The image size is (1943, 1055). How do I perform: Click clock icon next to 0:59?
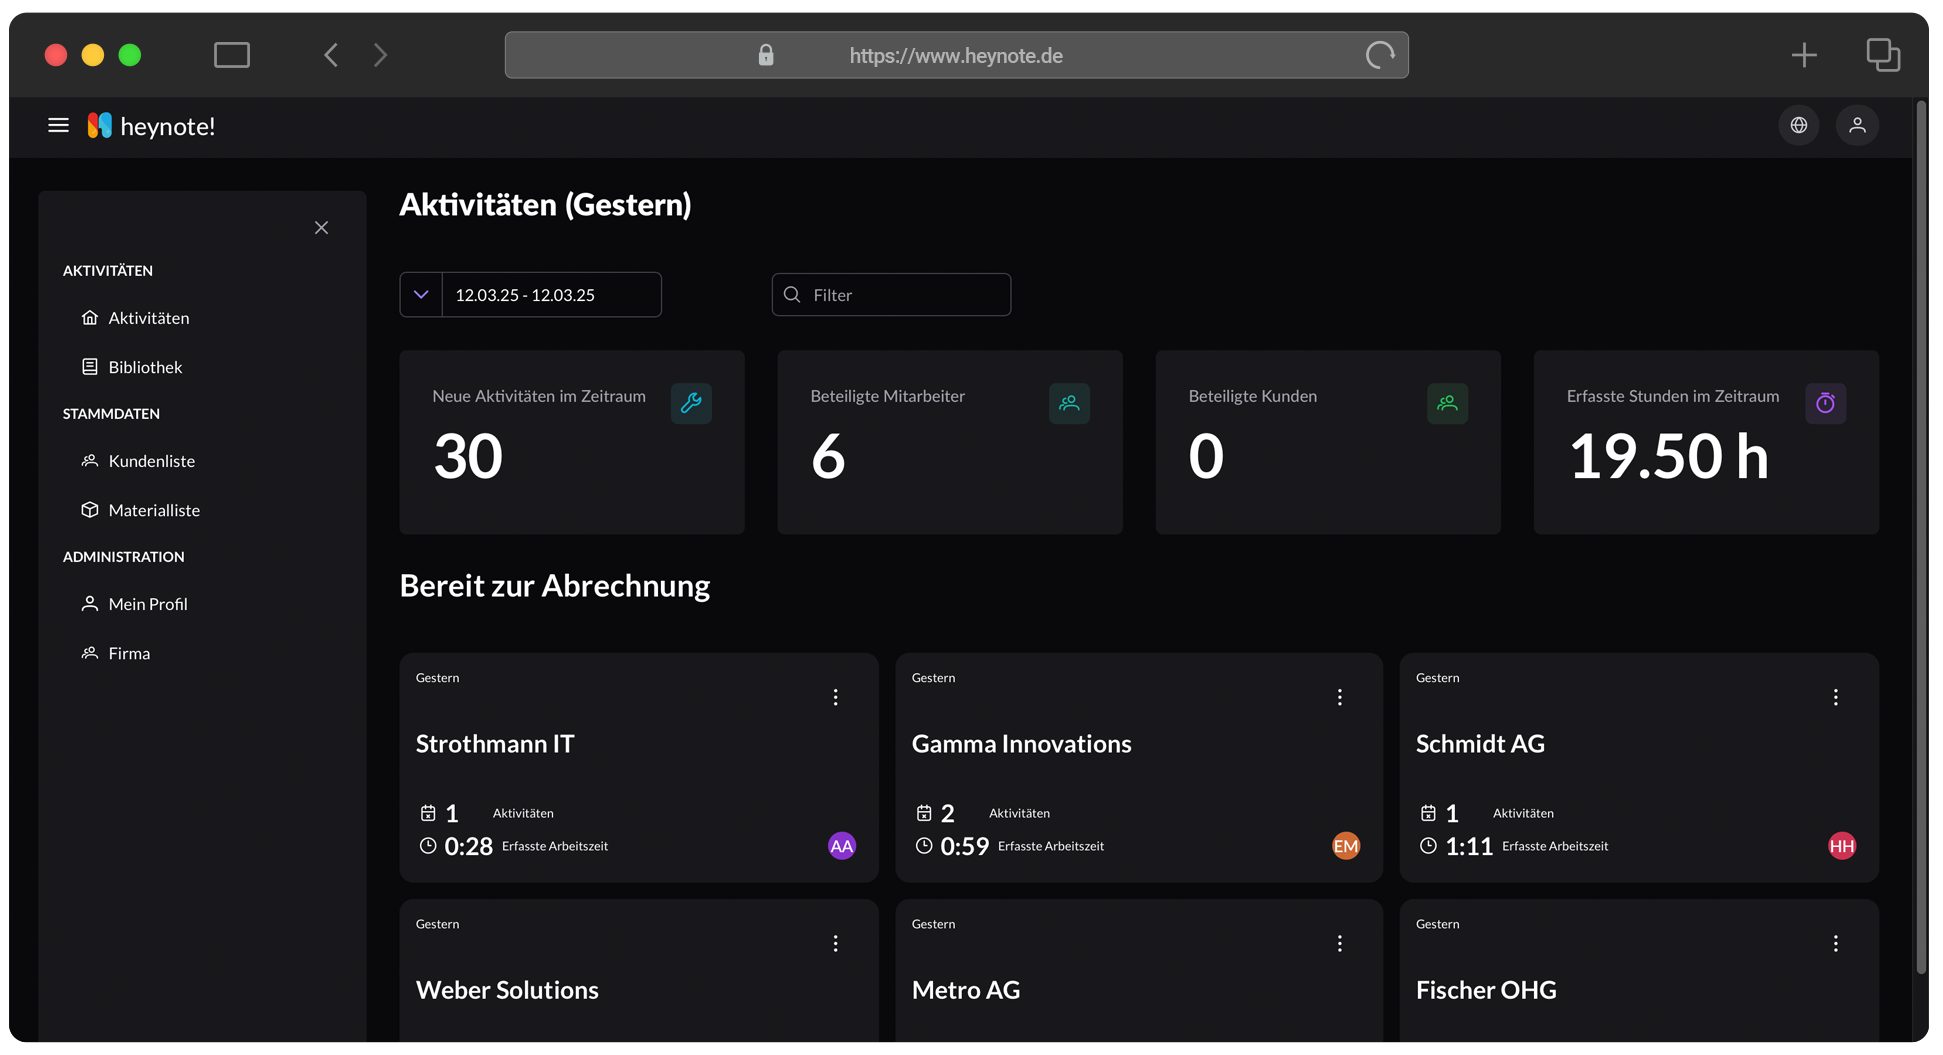[924, 846]
